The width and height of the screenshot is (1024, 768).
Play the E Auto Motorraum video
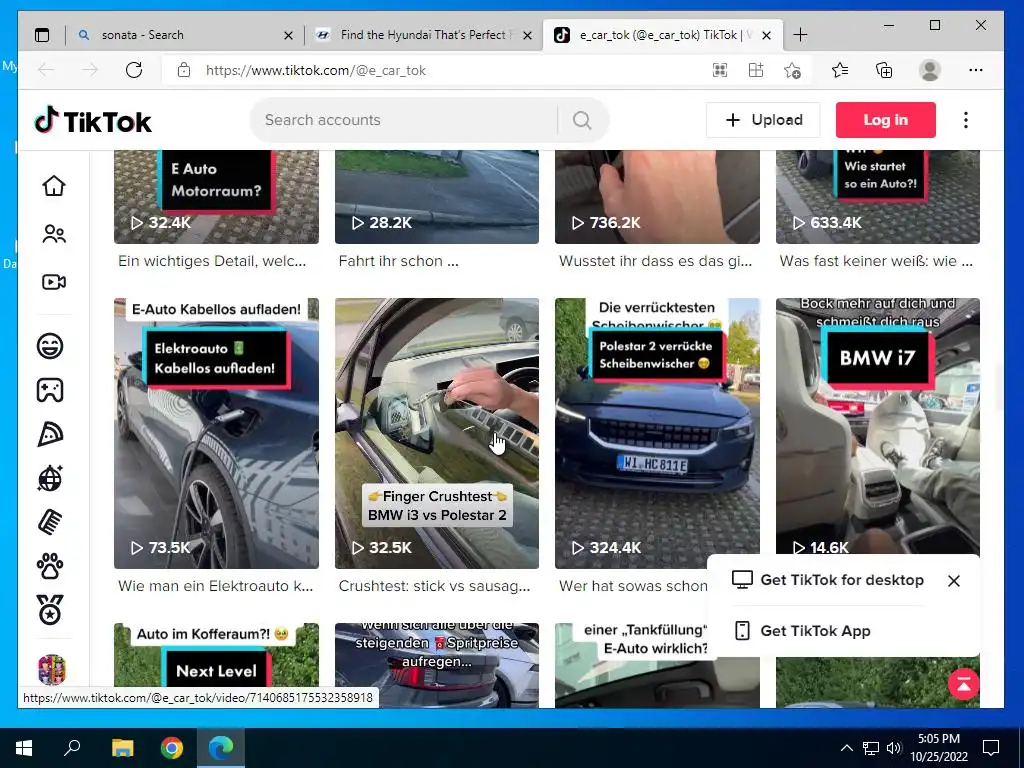click(x=216, y=197)
